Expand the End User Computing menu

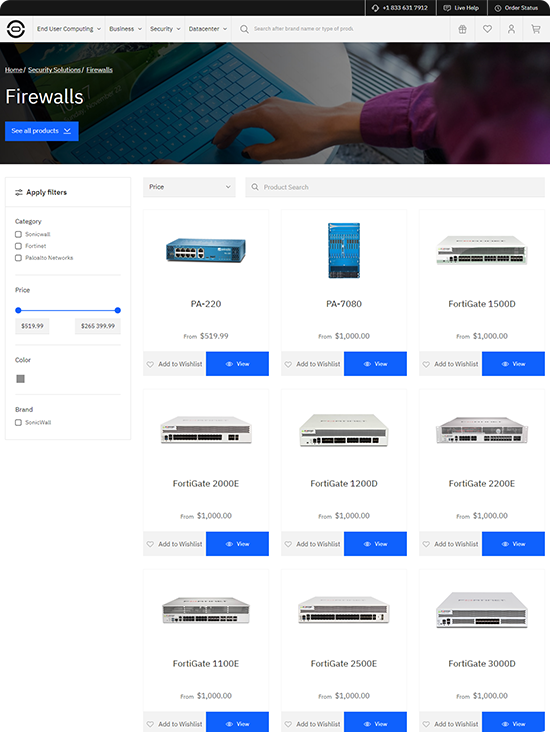(69, 29)
